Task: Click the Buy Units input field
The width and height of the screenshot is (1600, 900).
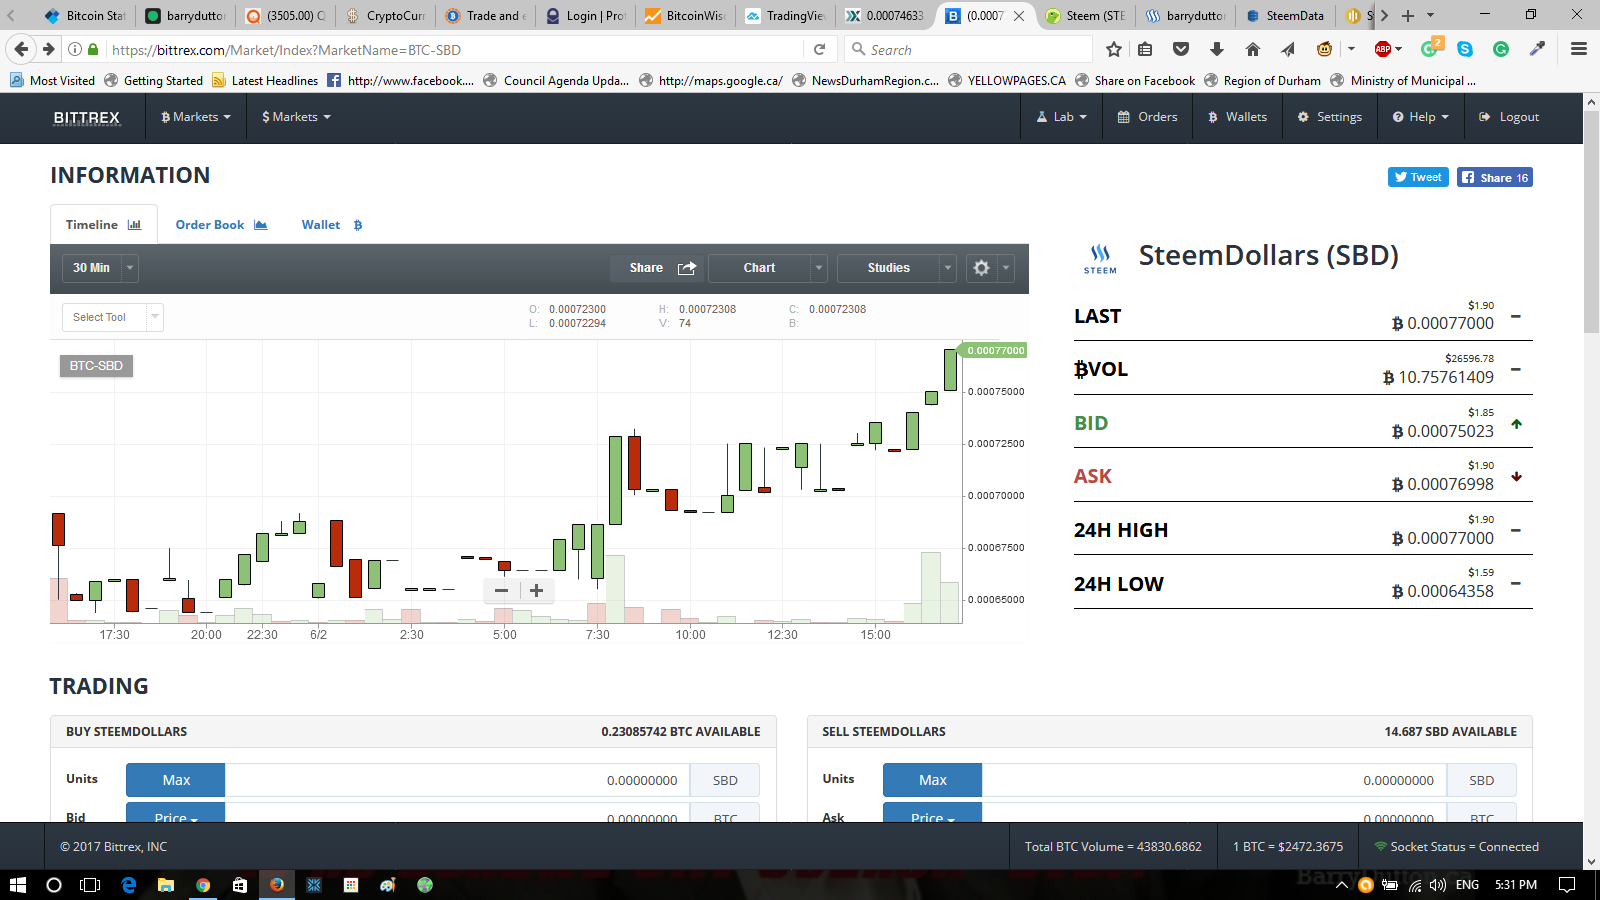Action: coord(457,780)
